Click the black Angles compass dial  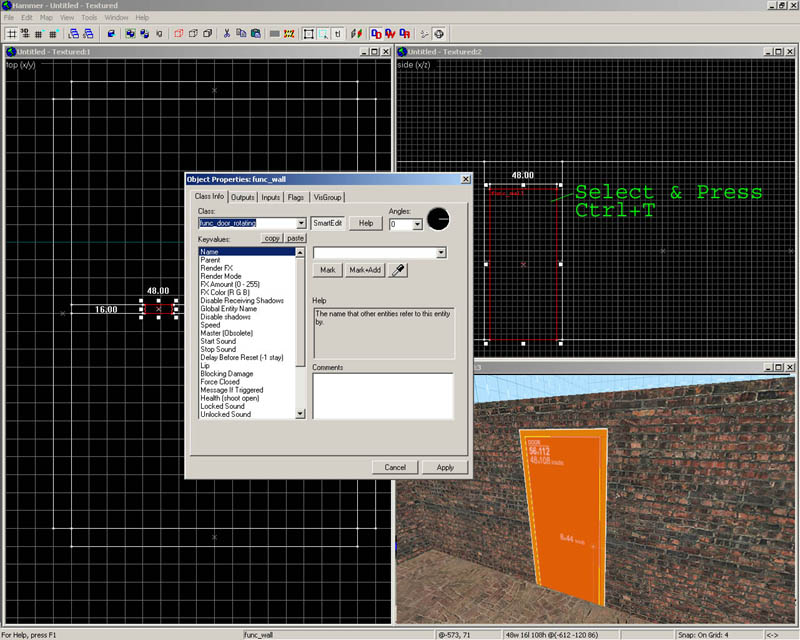click(438, 219)
